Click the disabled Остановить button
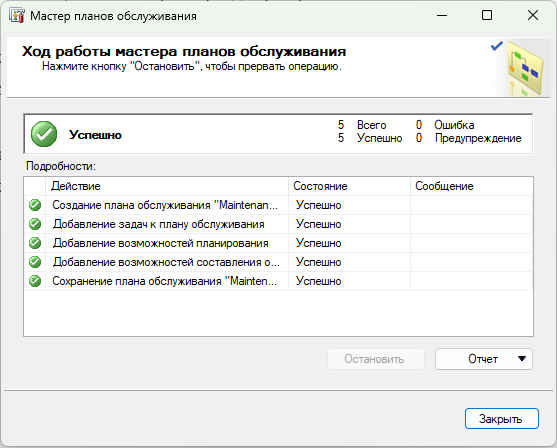The image size is (557, 448). click(376, 359)
